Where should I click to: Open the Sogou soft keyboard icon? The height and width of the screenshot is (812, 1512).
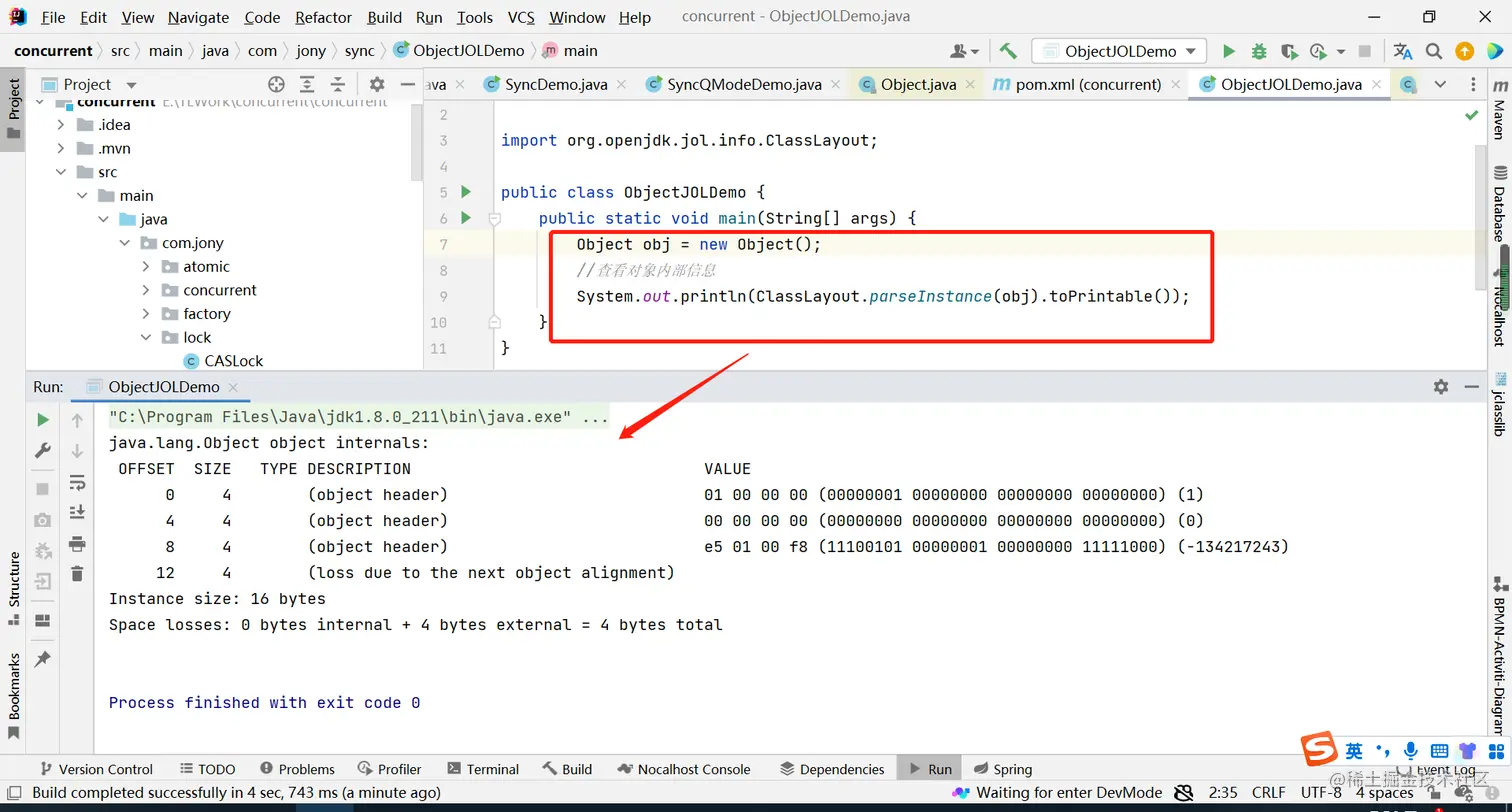[1439, 751]
